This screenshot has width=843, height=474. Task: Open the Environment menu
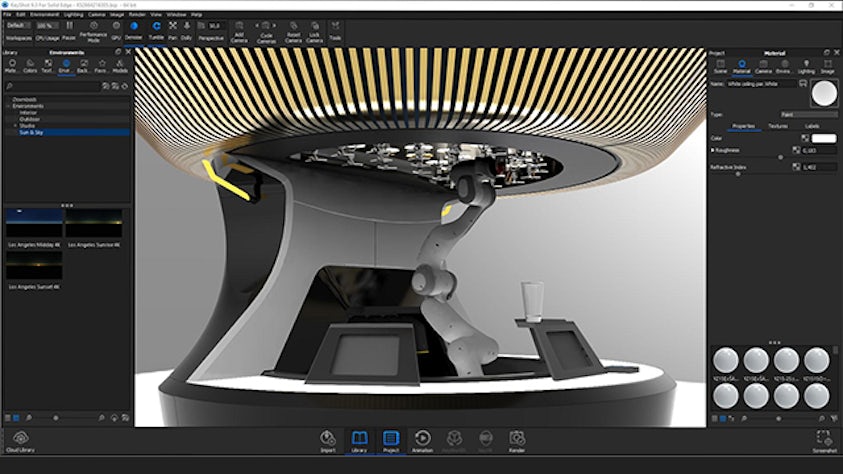pos(45,15)
